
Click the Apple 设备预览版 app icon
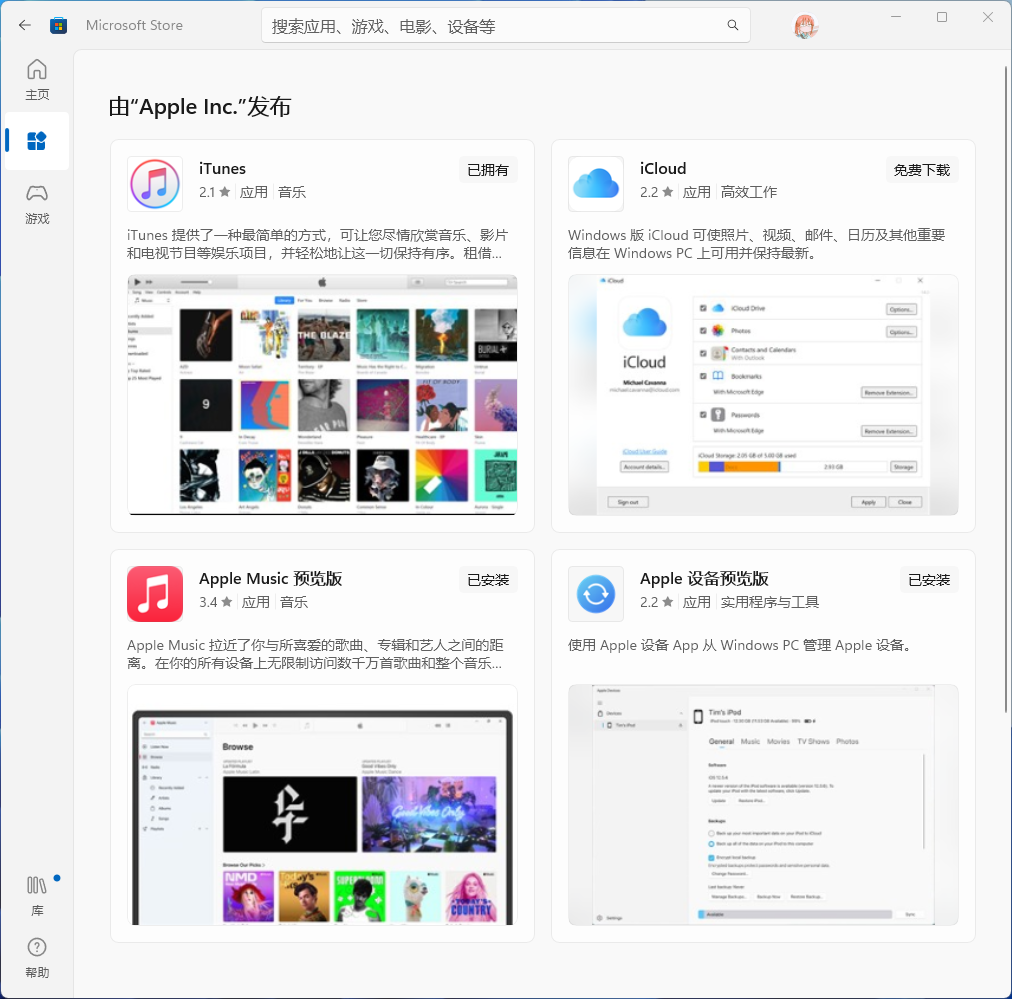click(596, 594)
